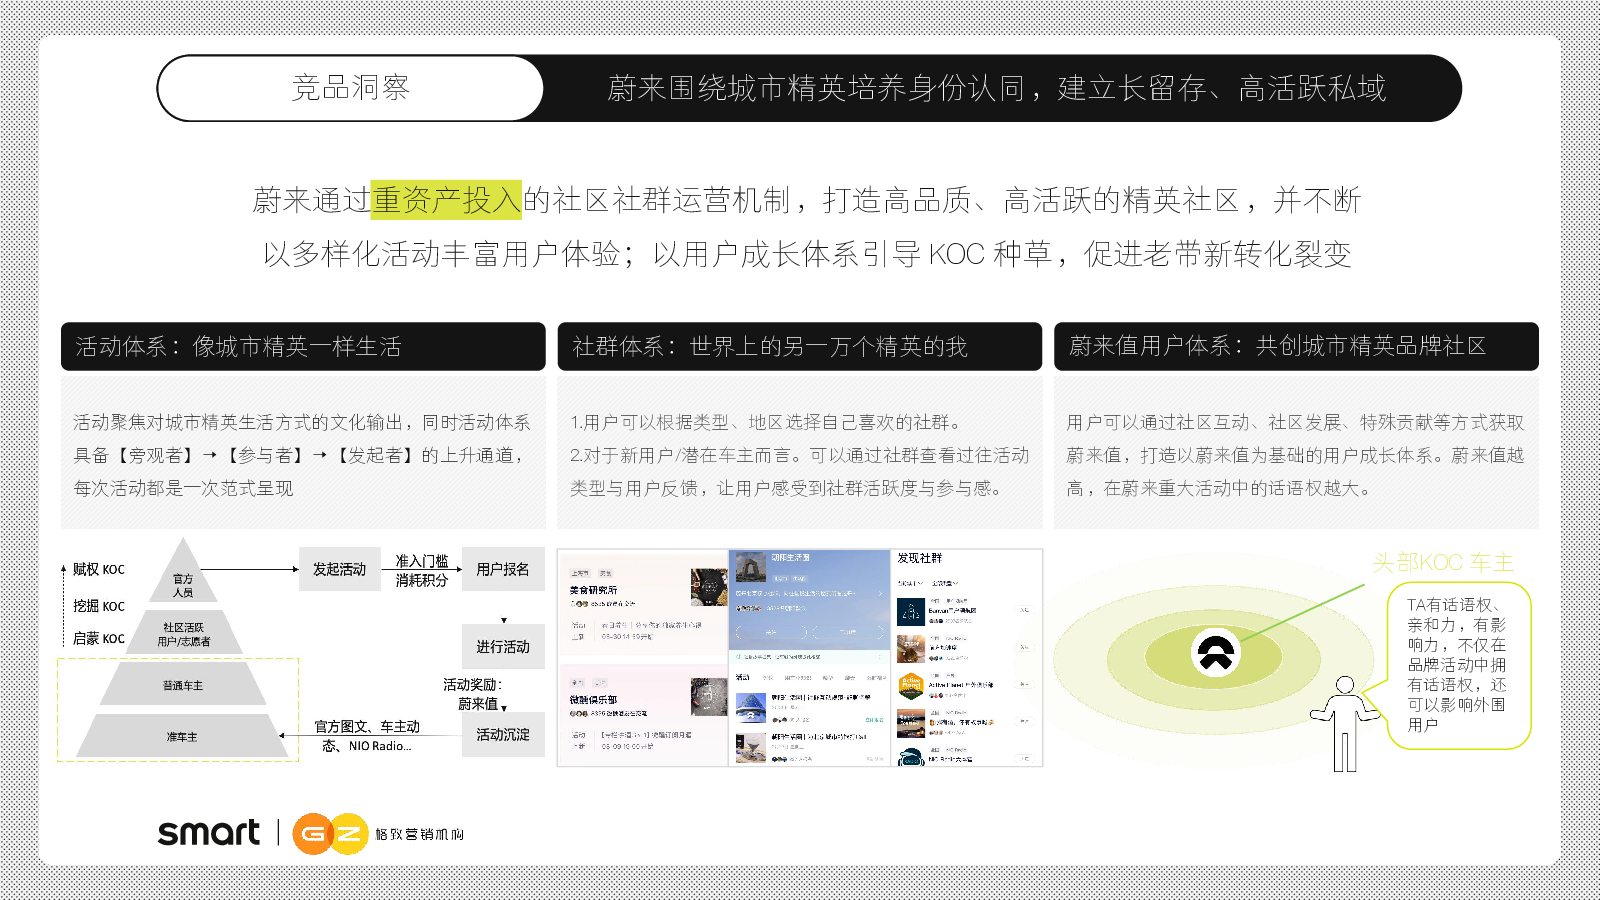The width and height of the screenshot is (1600, 900).
Task: Click the person figure icon beside the callout
Action: coord(1345,724)
